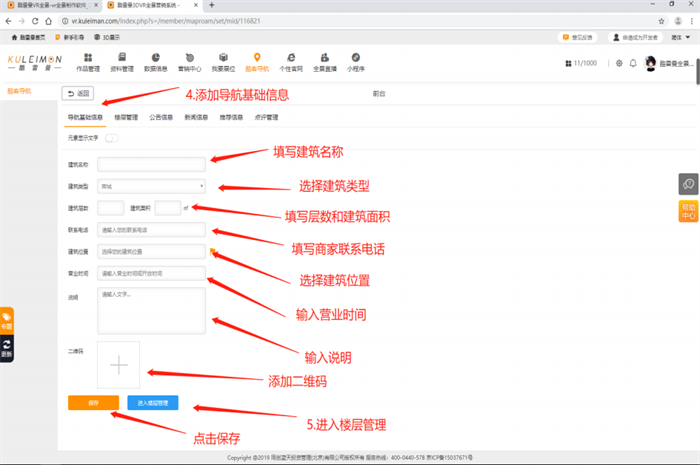Click the blue 进入楼层管理 button

(x=153, y=403)
